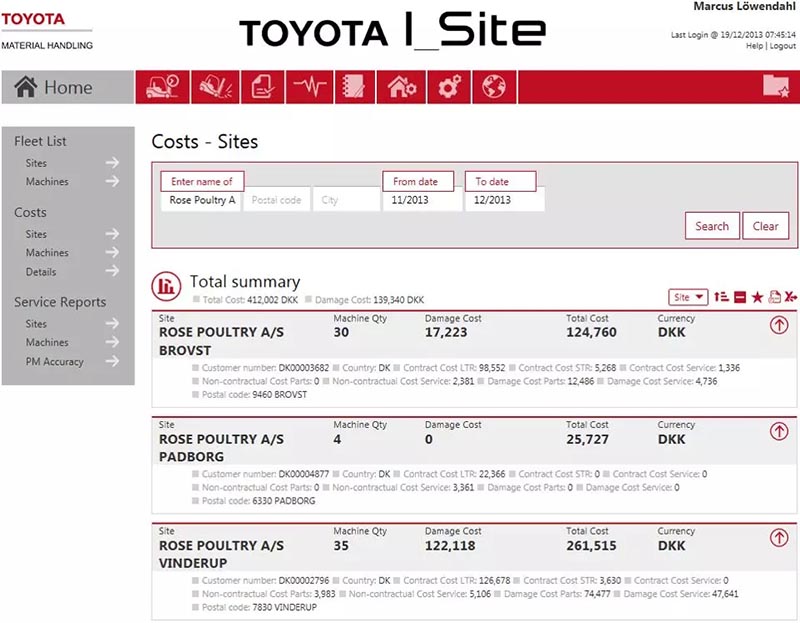Screen dimensions: 800x623
Task: Open the globe icon in the toolbar
Action: 494,87
